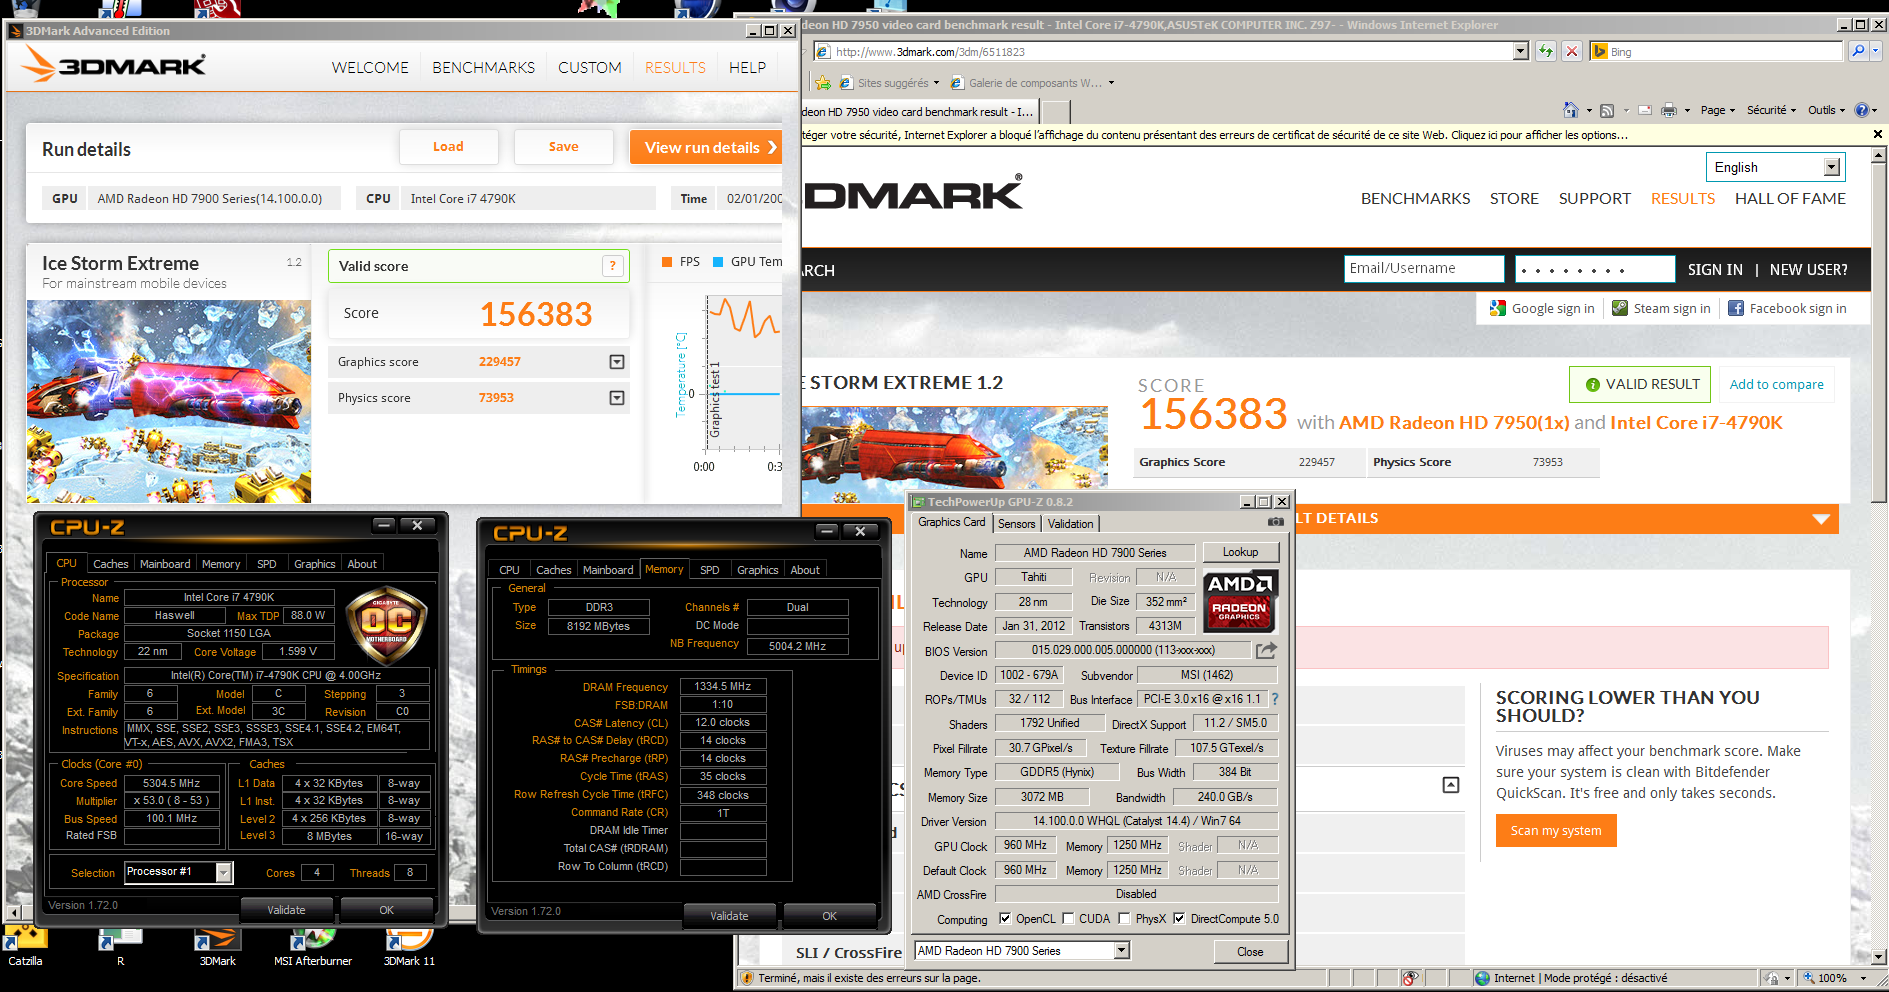Open the Catzilla desktop shortcut

pos(25,947)
